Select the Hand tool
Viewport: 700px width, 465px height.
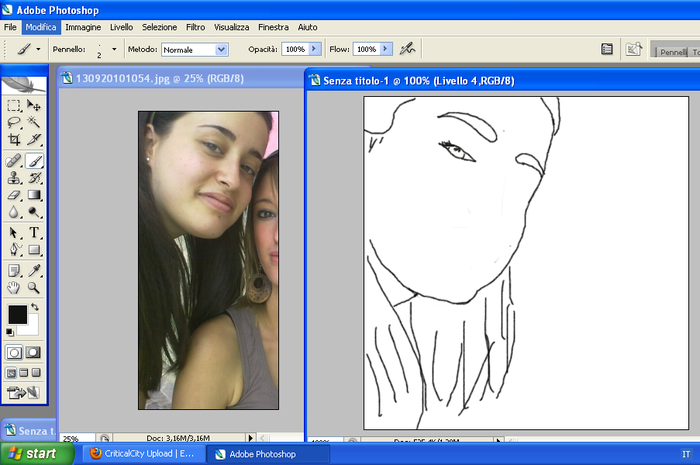click(x=14, y=288)
